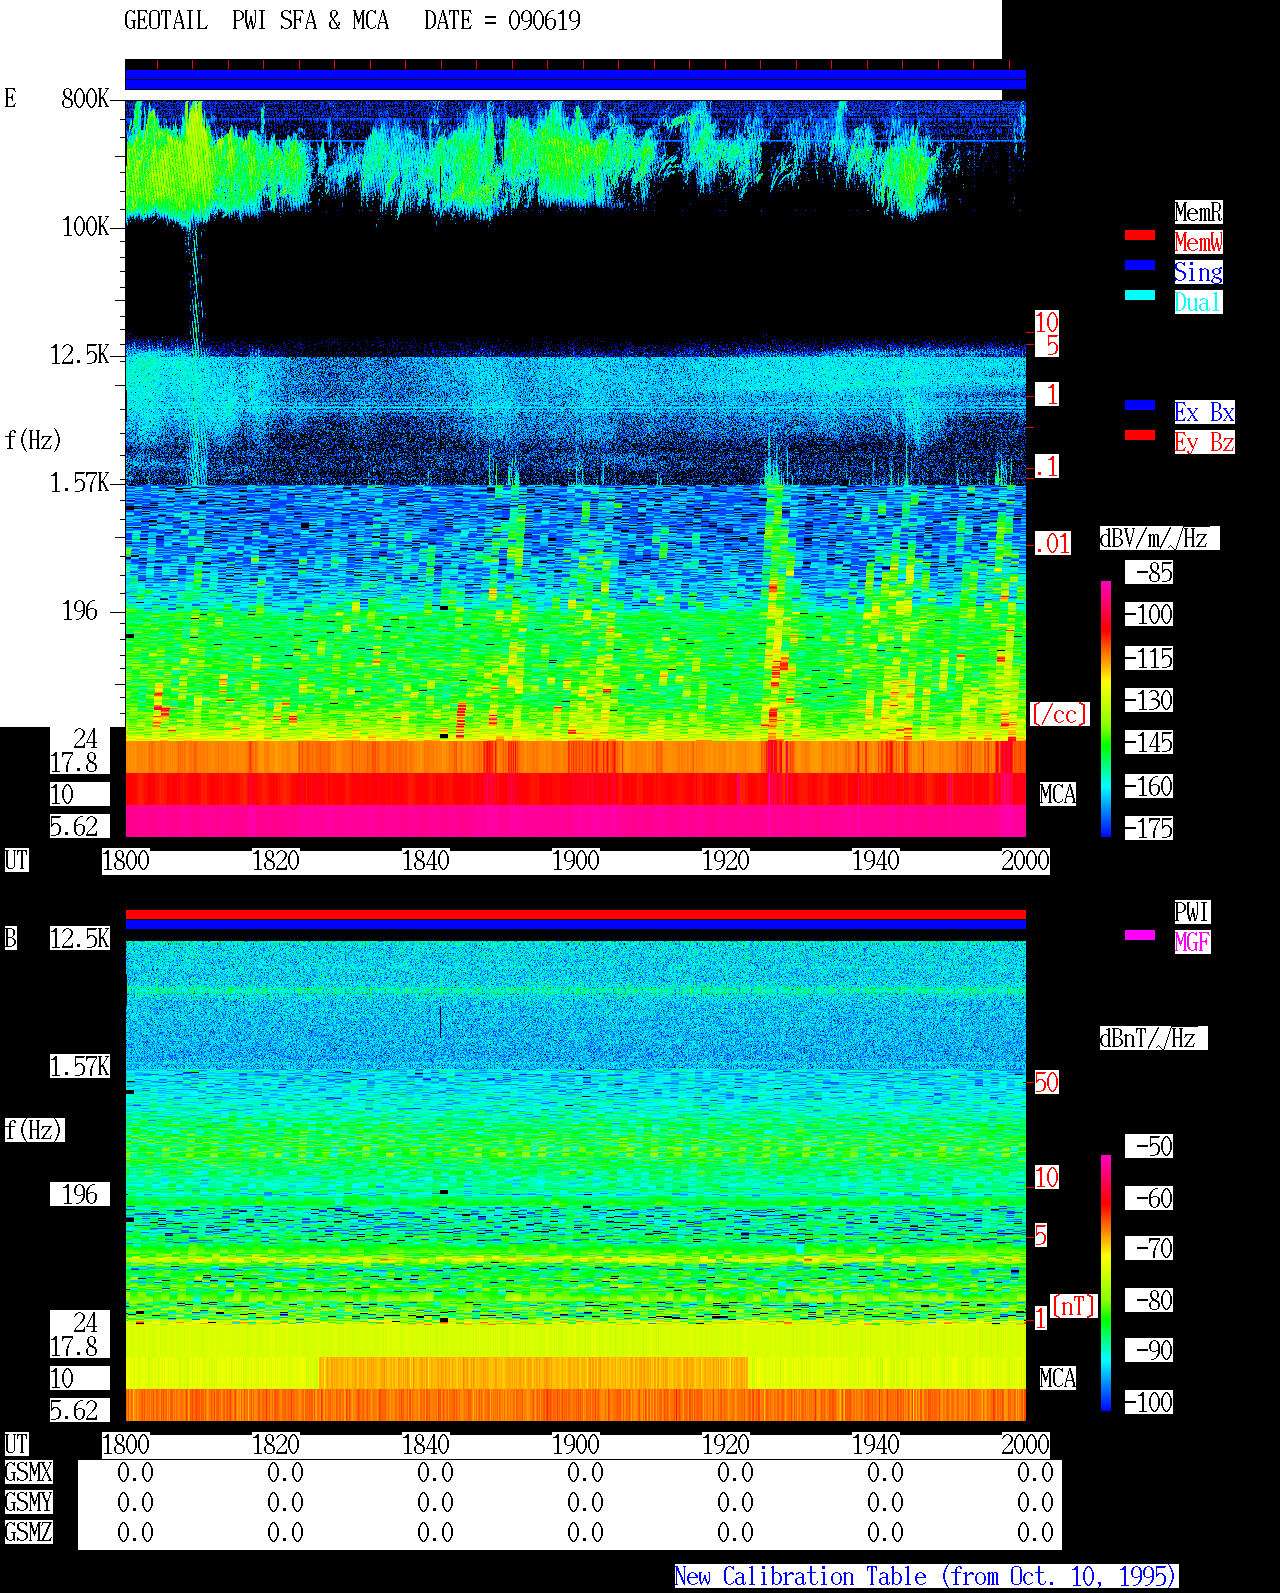Select the red Ey Bz legend marker
Image resolution: width=1280 pixels, height=1593 pixels.
tap(1140, 435)
